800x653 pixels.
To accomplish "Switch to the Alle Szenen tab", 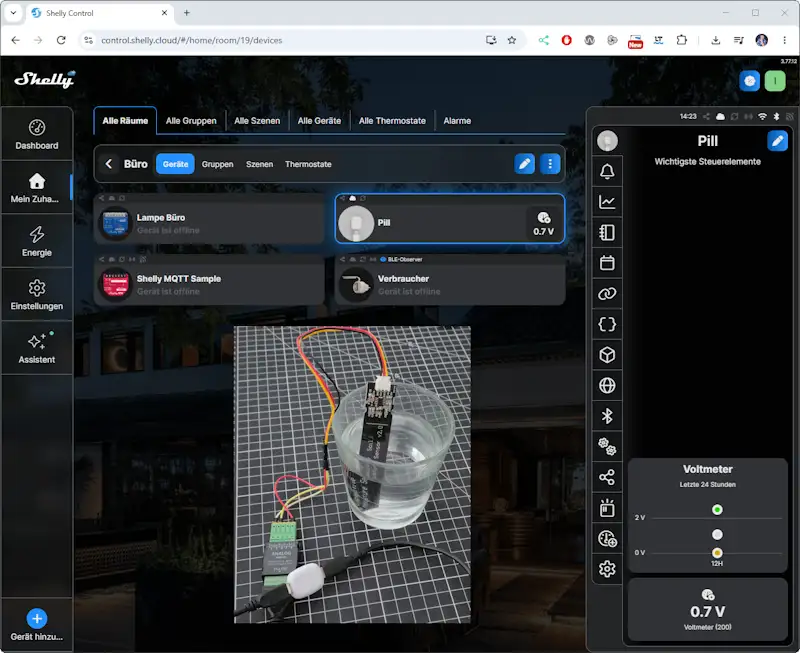I will 257,121.
